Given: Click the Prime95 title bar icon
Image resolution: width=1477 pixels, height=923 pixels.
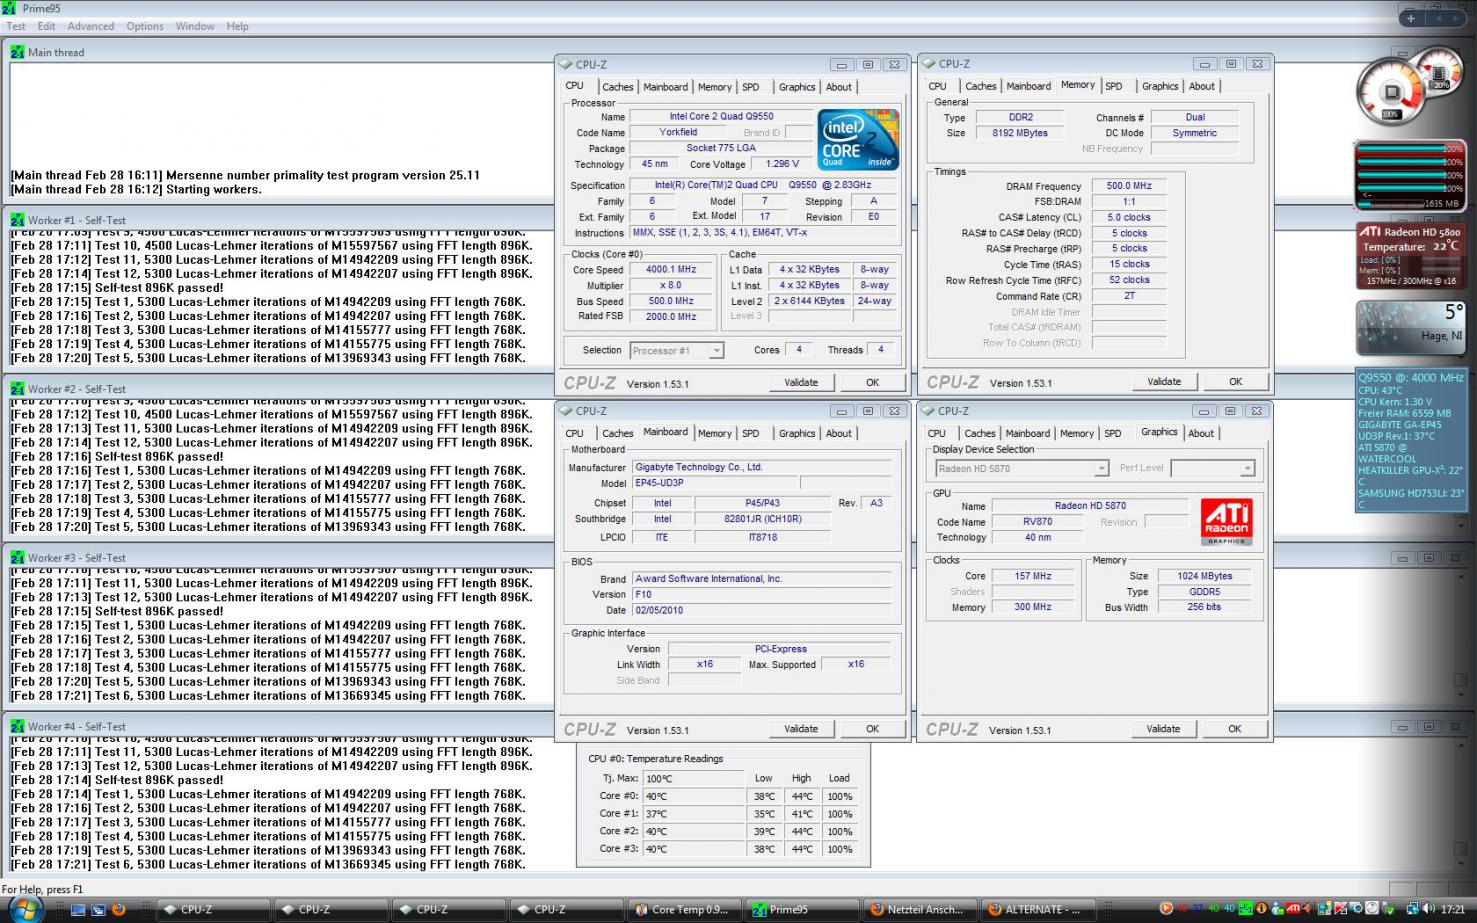Looking at the screenshot, I should pos(9,8).
